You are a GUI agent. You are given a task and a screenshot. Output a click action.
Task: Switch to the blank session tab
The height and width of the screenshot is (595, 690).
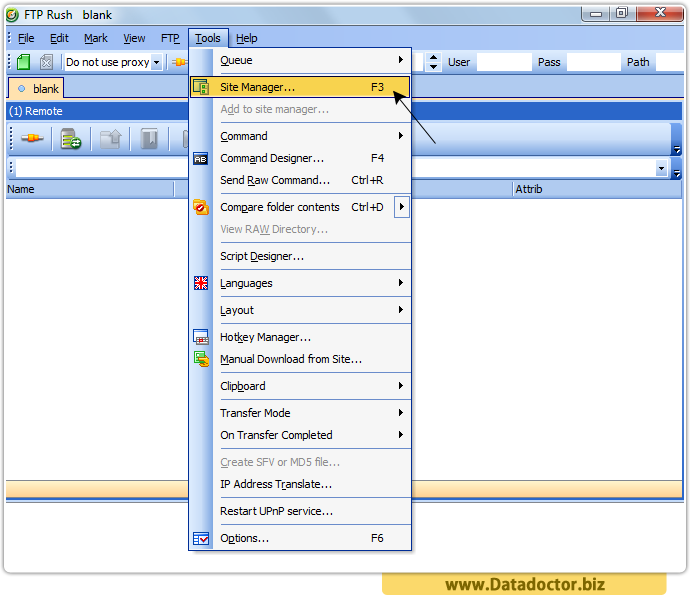[37, 88]
